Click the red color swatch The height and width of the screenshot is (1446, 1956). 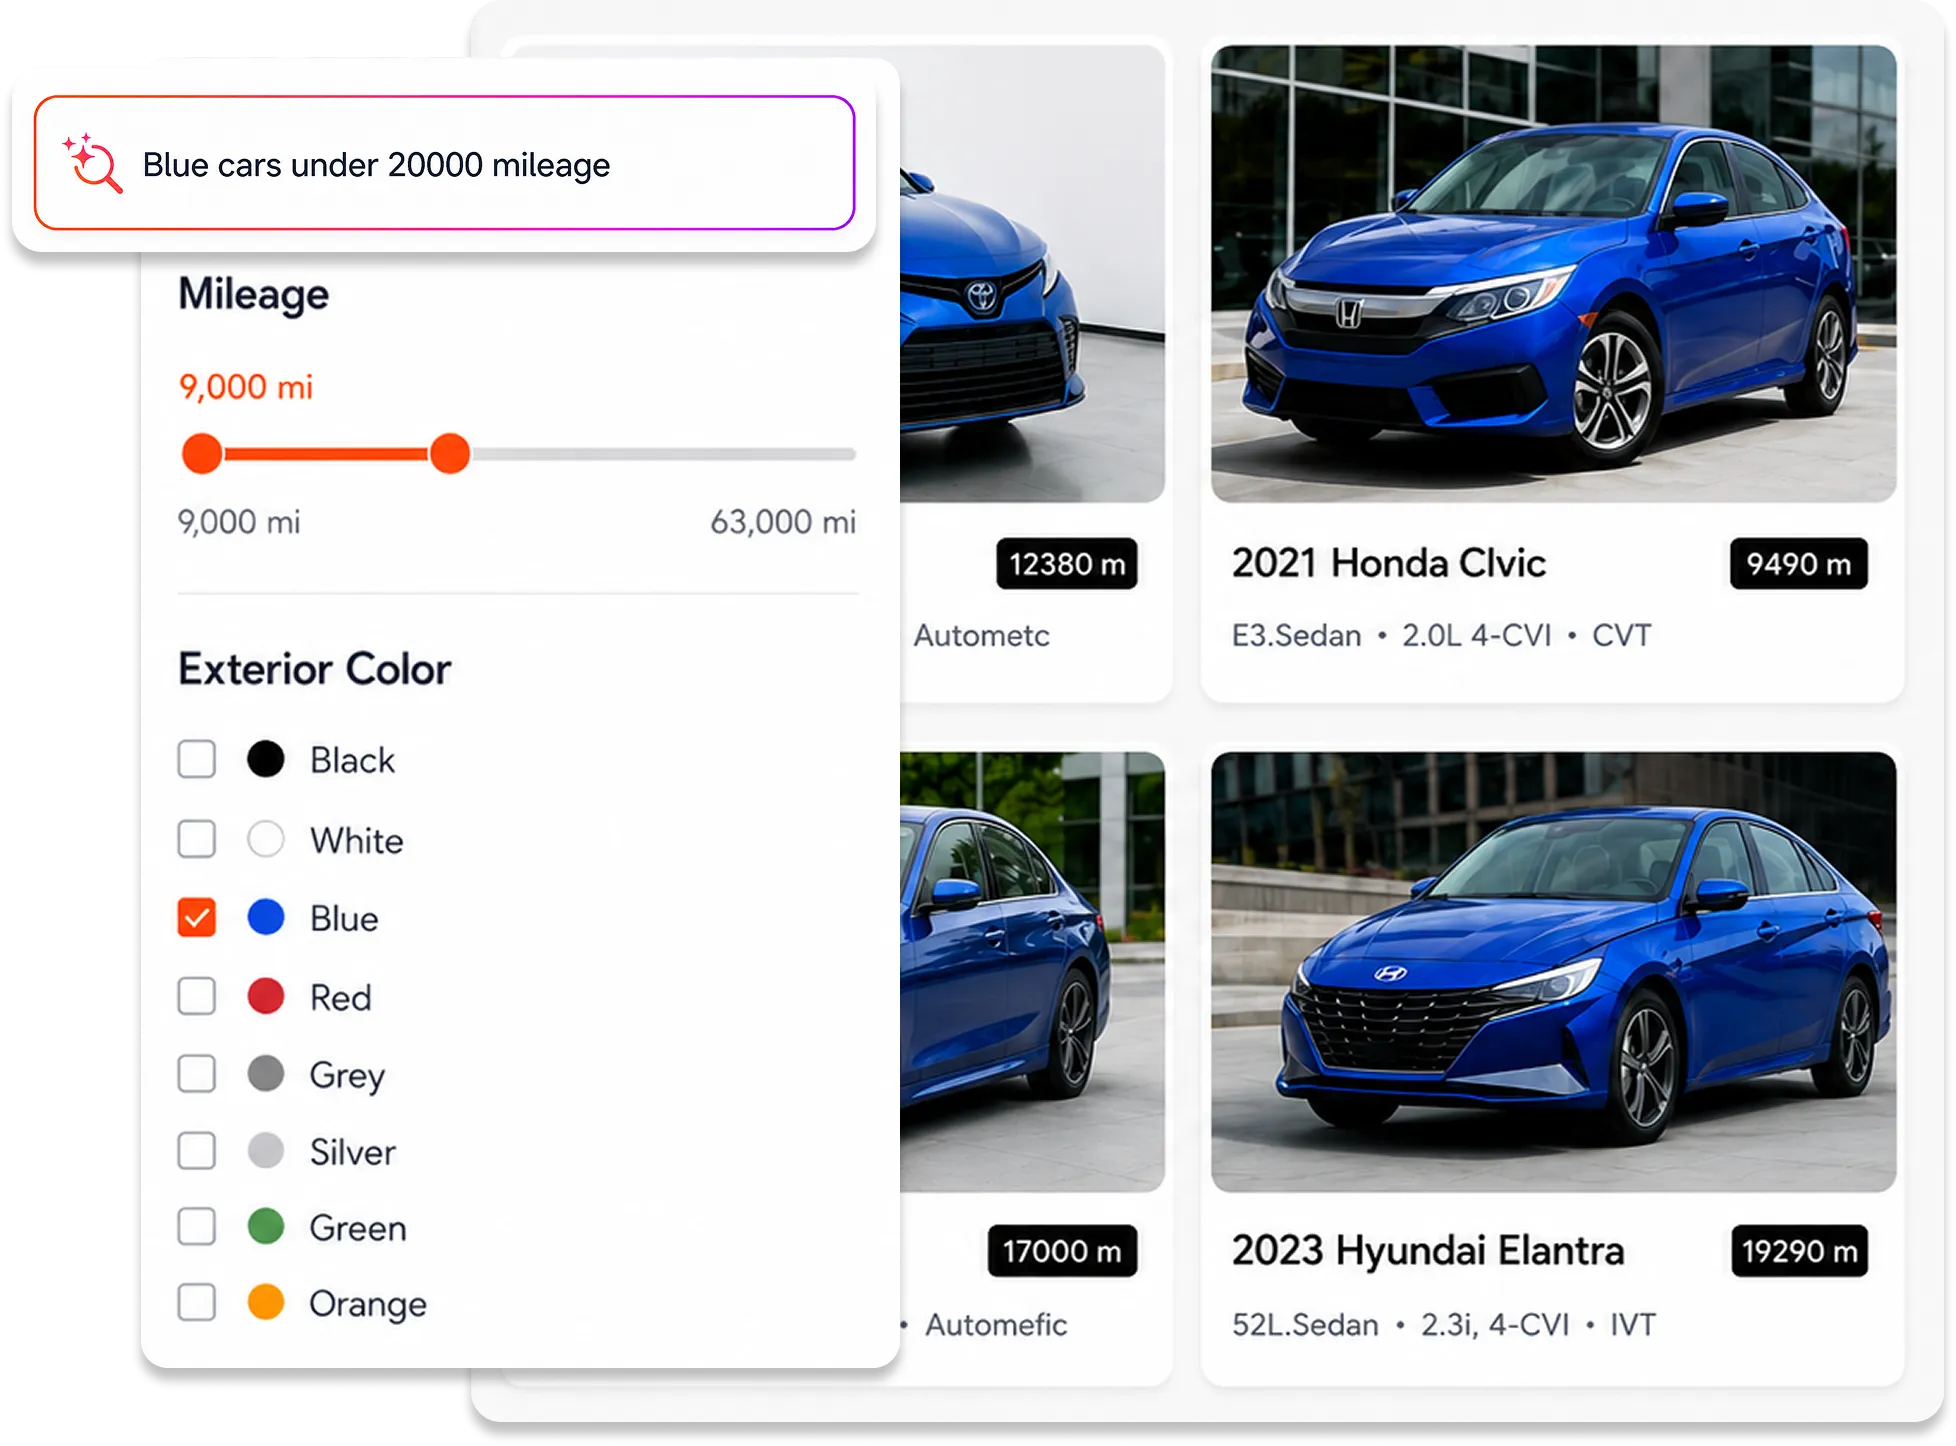[x=266, y=996]
